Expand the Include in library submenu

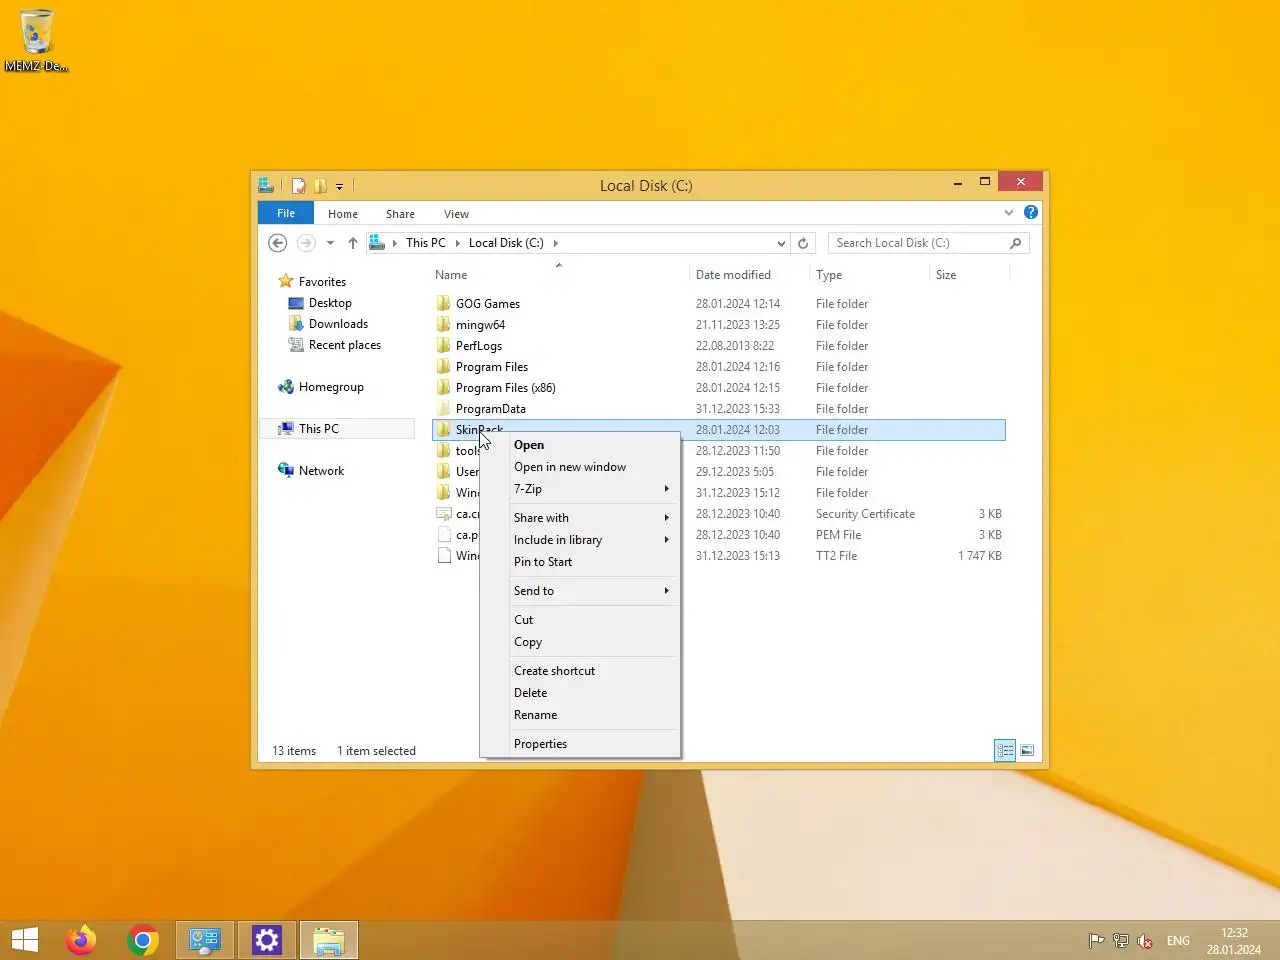(x=580, y=540)
